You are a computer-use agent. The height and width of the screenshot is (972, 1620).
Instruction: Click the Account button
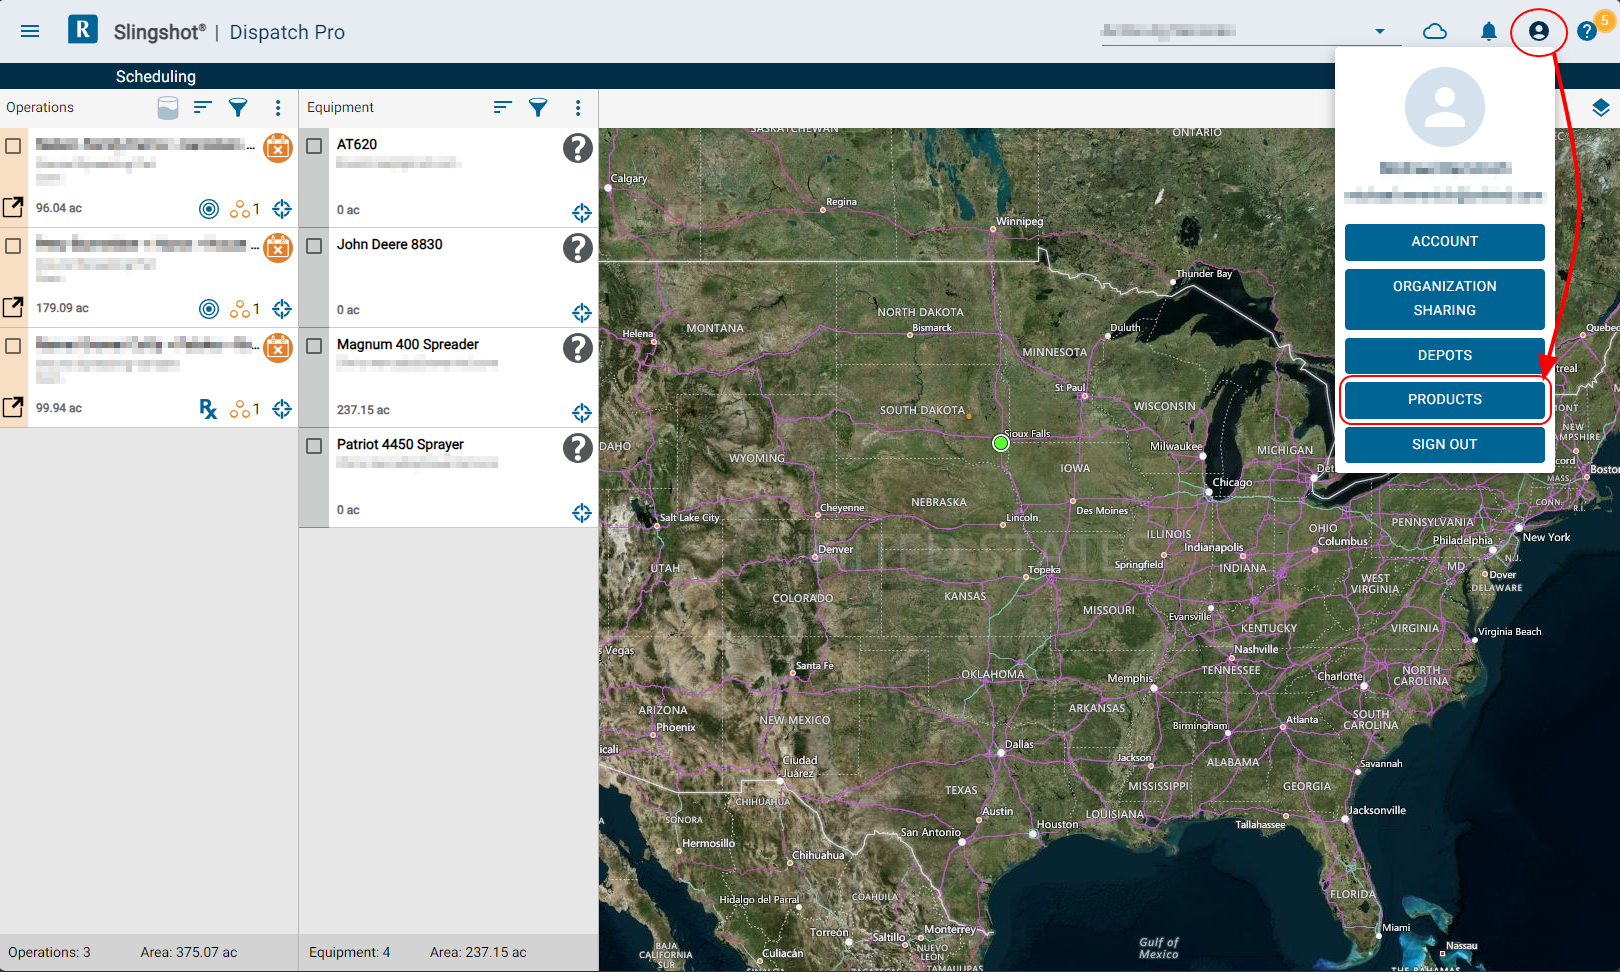(1444, 241)
